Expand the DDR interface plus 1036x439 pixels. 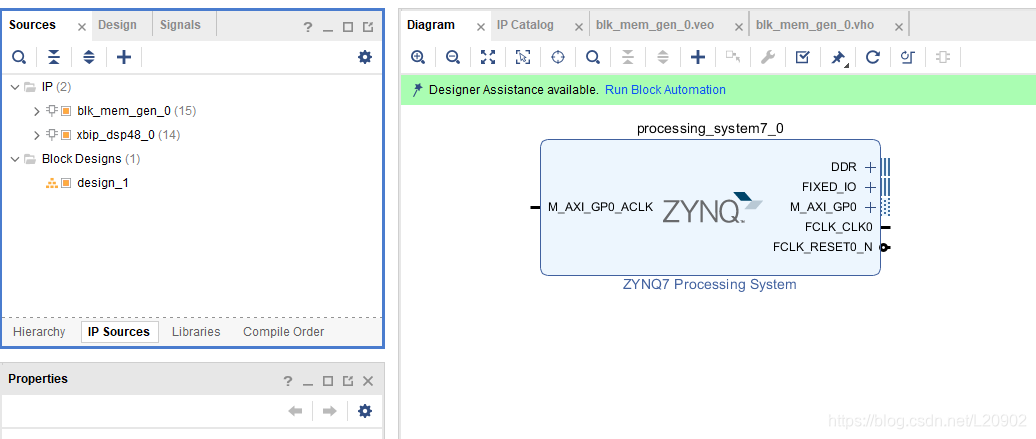tap(870, 167)
